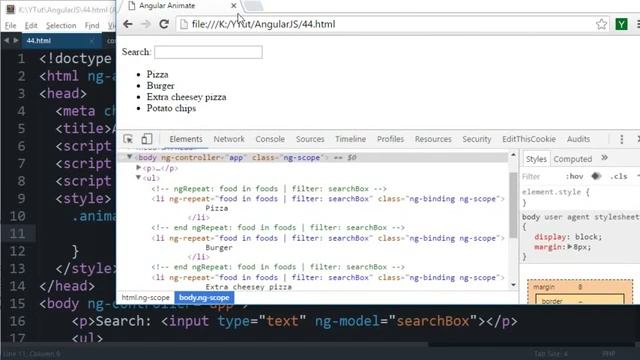
Task: Select the Burger text node
Action: [x=218, y=248]
